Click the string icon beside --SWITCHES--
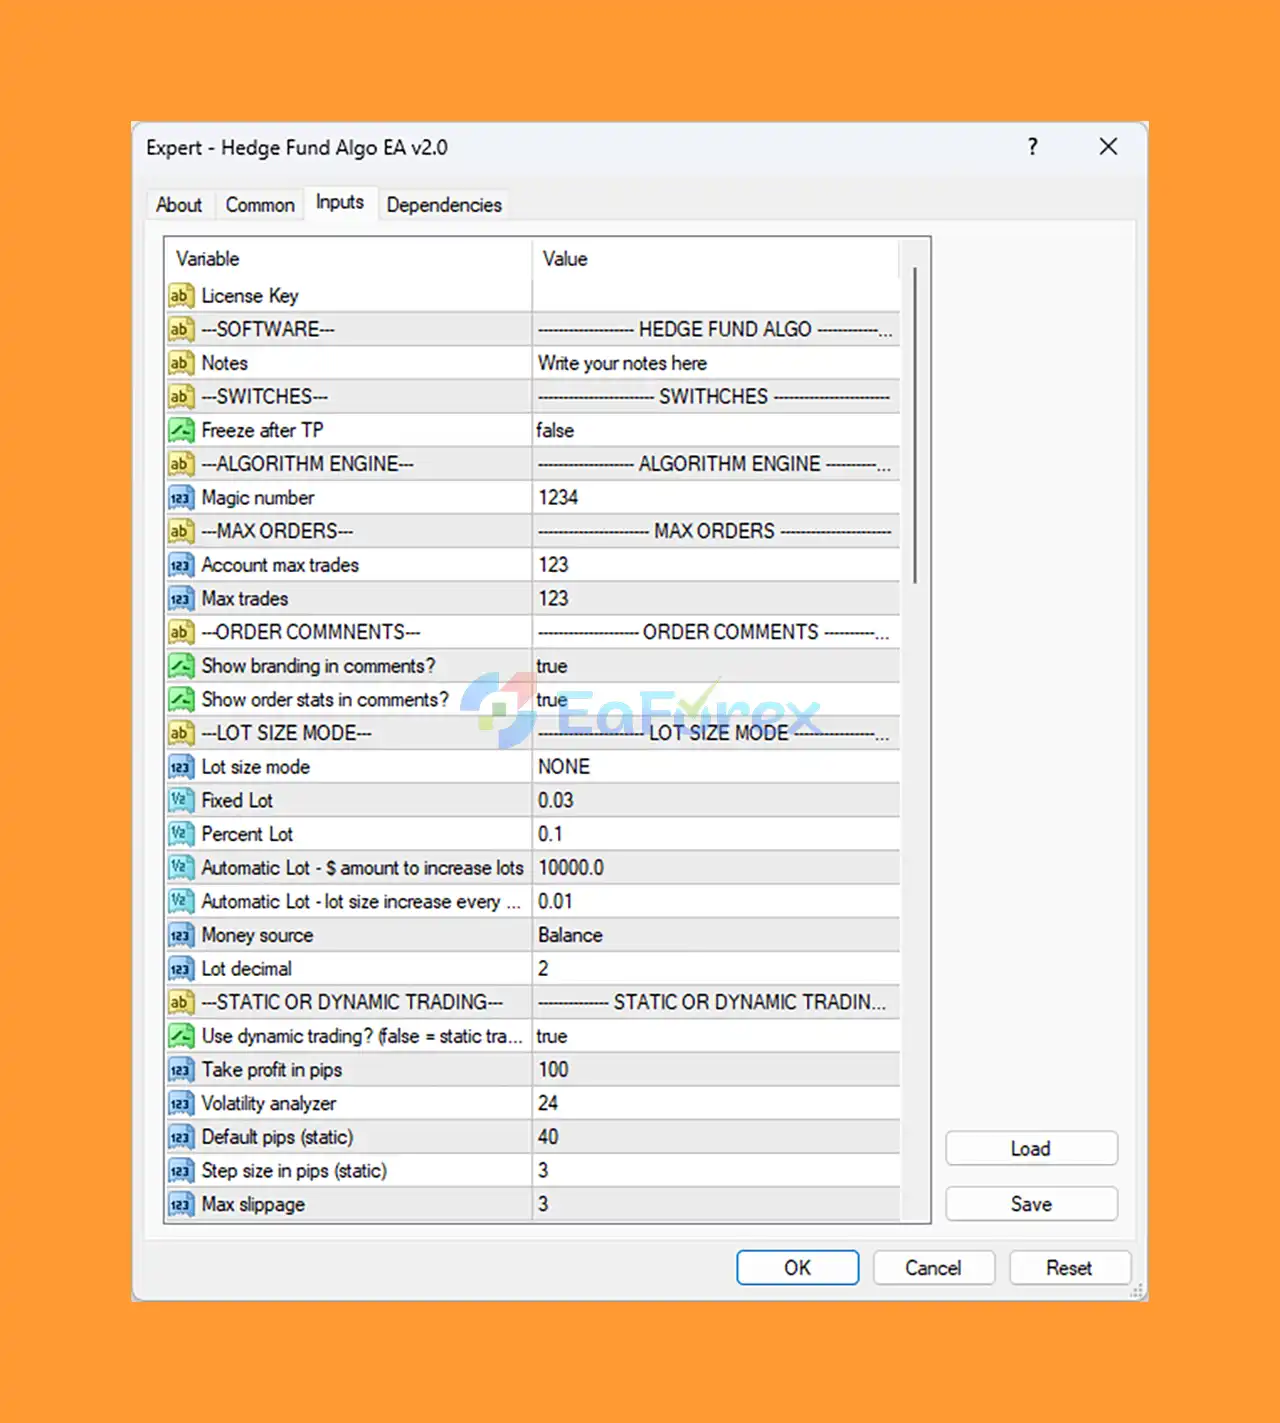Screen dimensions: 1280x1423 (x=180, y=397)
